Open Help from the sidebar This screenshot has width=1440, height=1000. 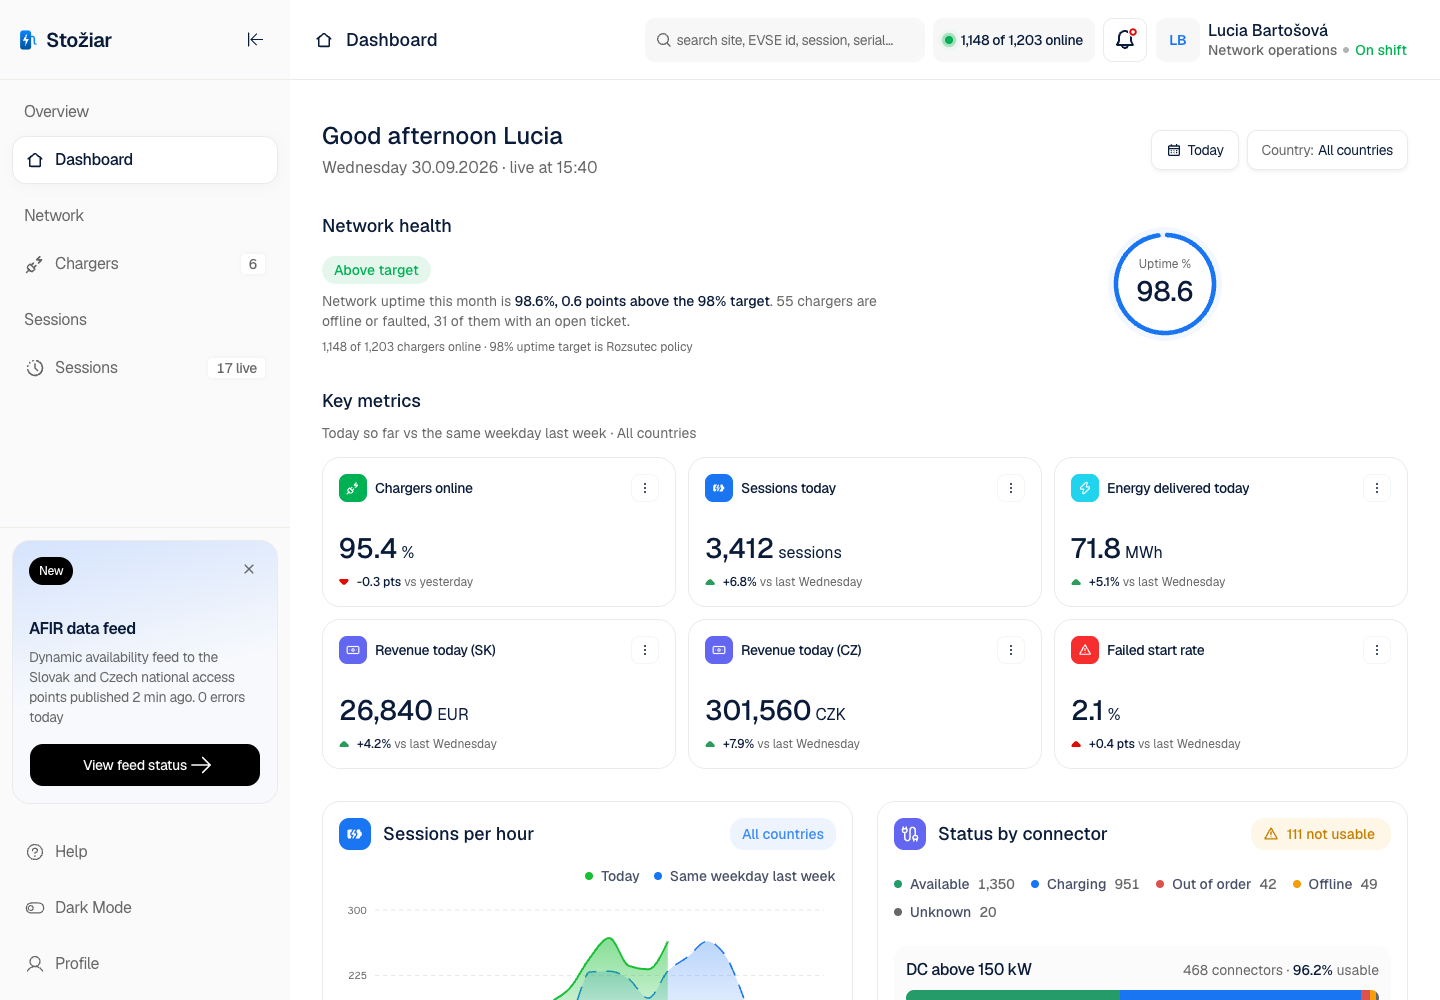click(145, 852)
